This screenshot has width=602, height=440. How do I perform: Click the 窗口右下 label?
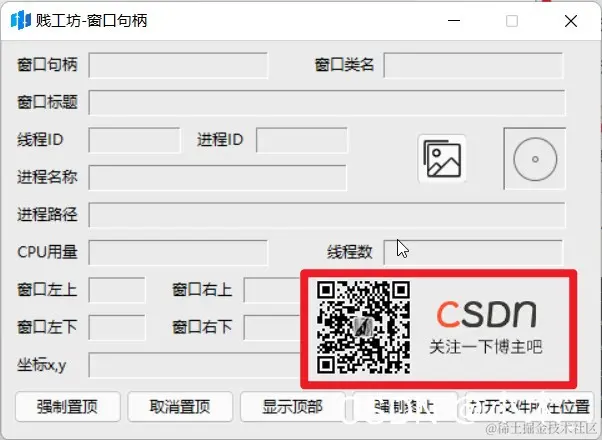[x=202, y=327]
